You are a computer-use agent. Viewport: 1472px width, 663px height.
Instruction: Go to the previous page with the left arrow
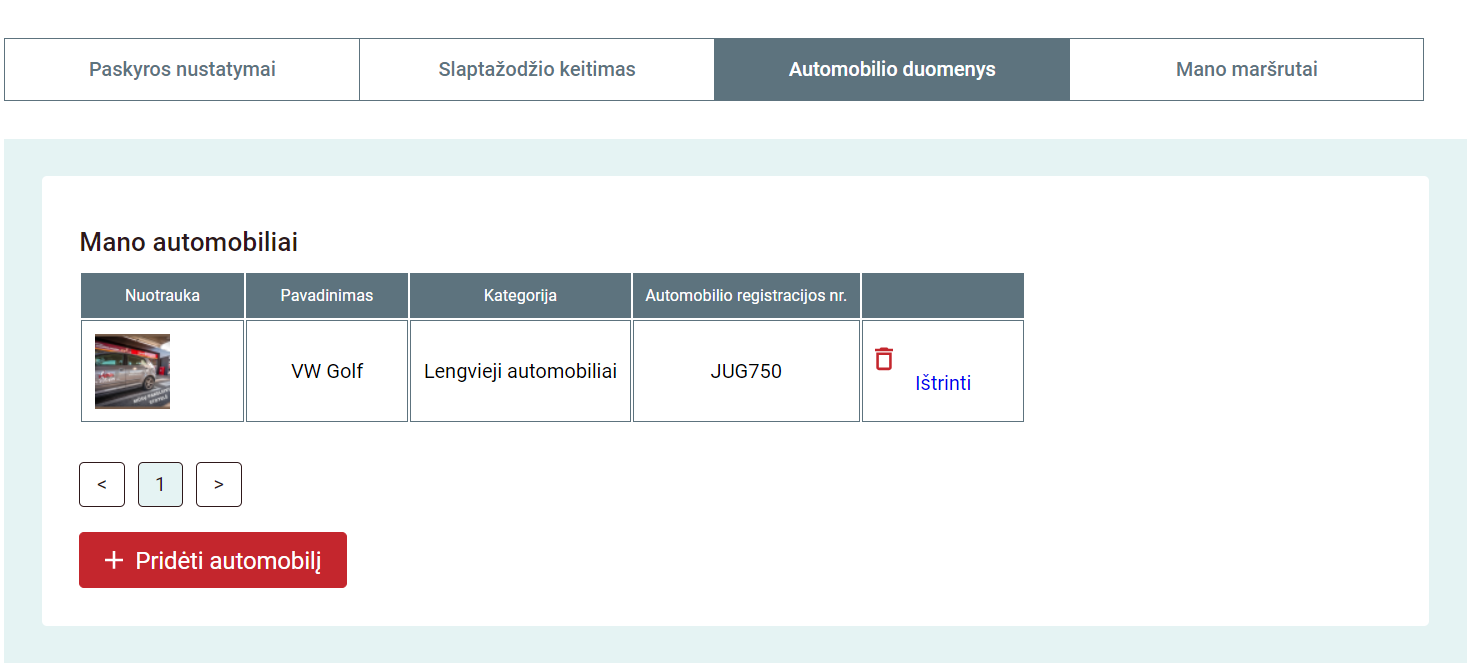(x=102, y=485)
